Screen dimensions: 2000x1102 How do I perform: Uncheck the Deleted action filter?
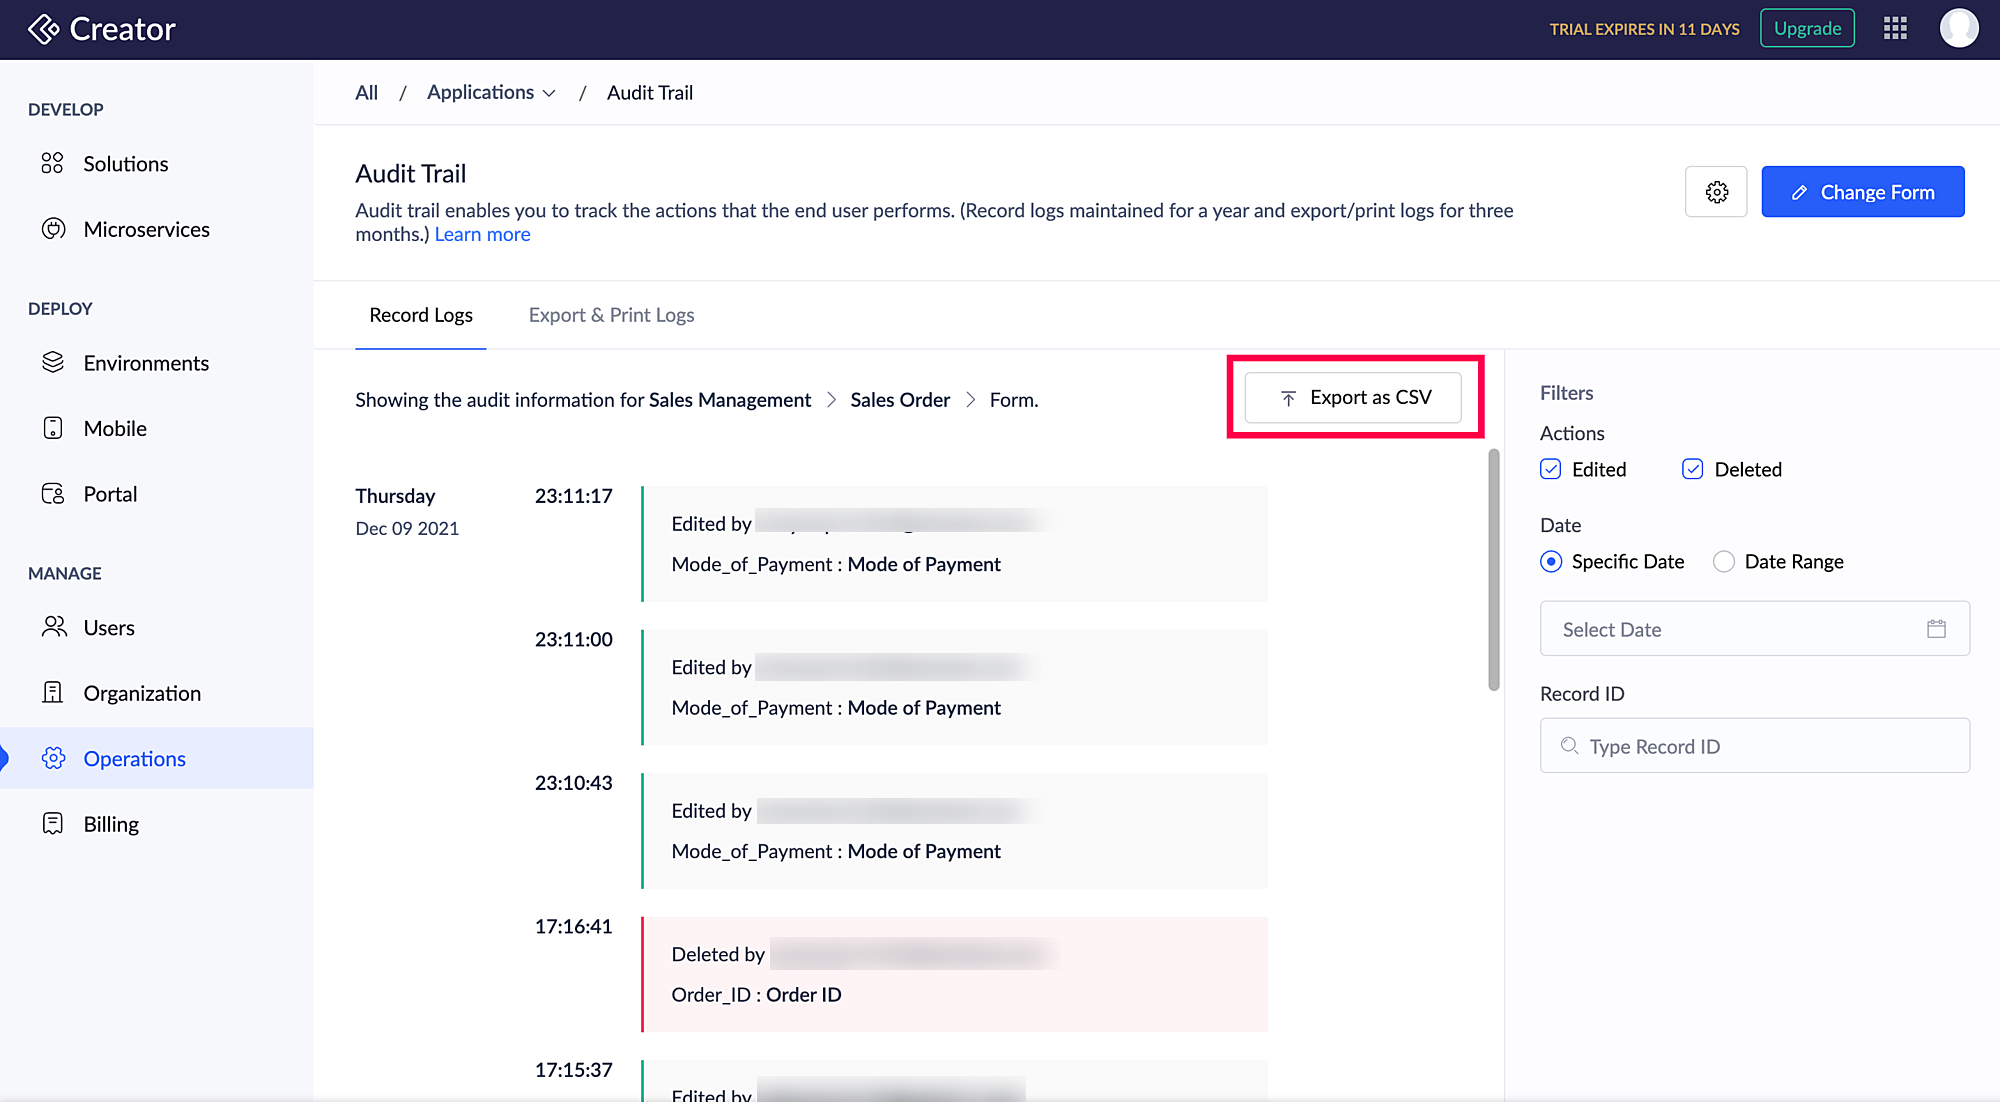tap(1693, 469)
